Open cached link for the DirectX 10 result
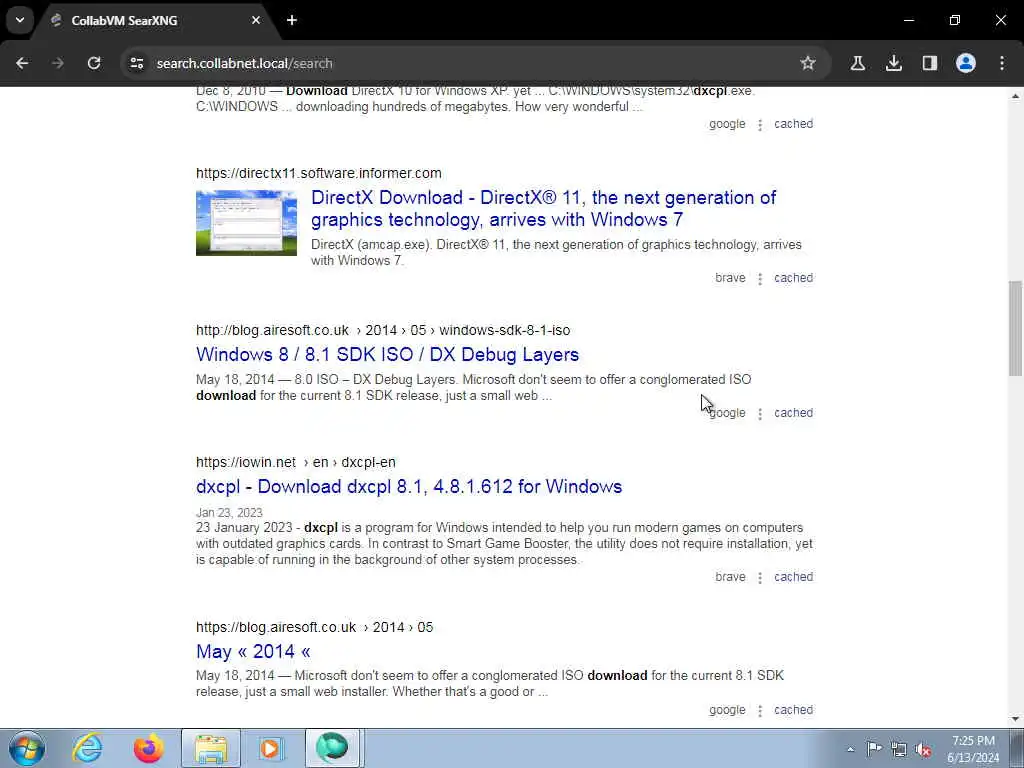The image size is (1024, 768). tap(793, 123)
